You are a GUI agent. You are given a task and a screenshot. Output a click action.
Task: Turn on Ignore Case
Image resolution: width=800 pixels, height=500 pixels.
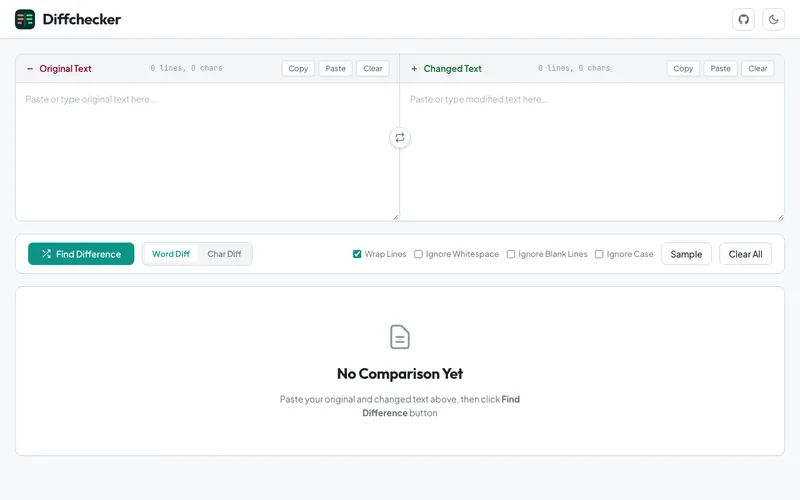pyautogui.click(x=599, y=254)
